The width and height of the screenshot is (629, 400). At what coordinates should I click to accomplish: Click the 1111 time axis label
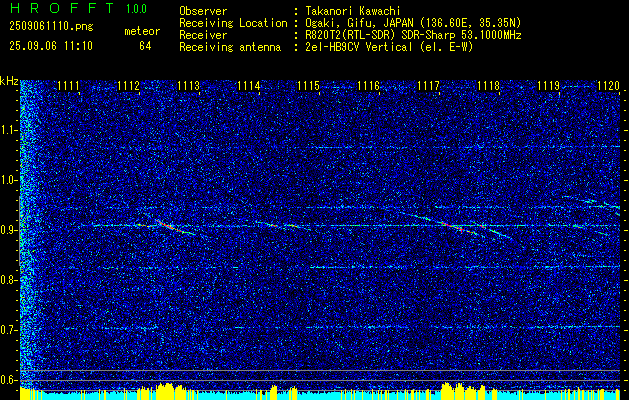coord(68,86)
